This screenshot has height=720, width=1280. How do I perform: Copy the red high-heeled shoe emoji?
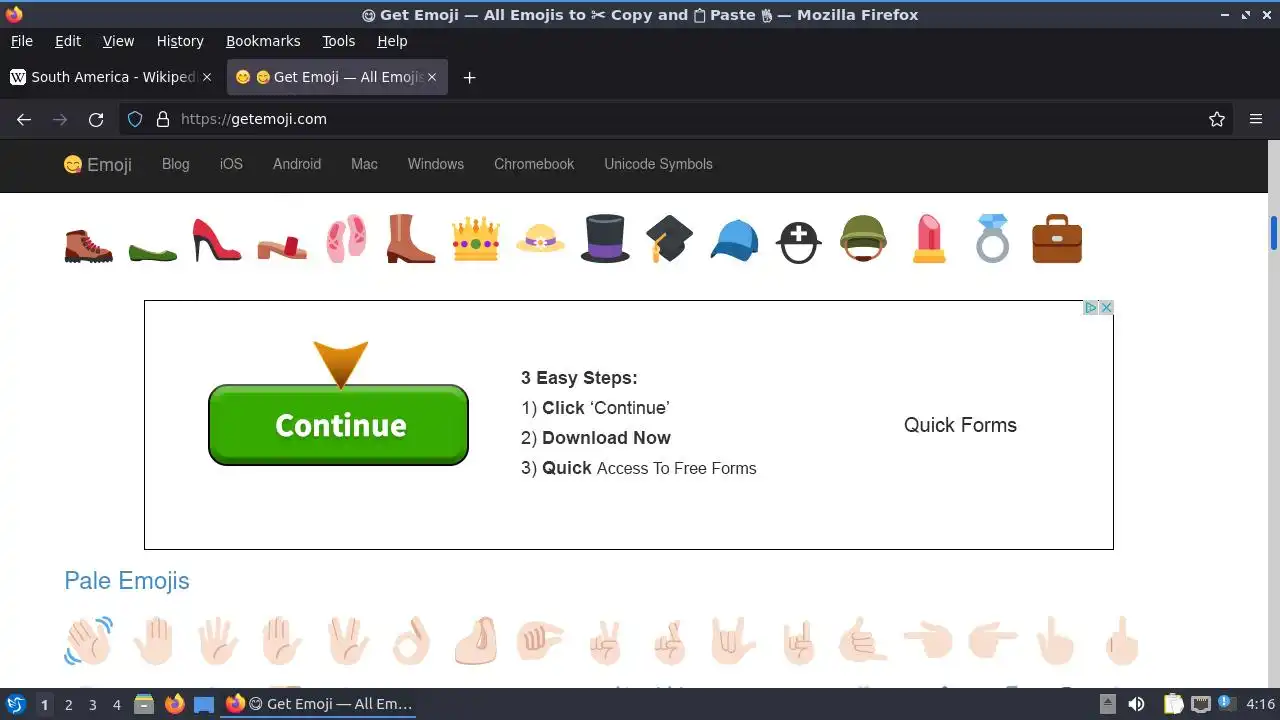(x=217, y=241)
